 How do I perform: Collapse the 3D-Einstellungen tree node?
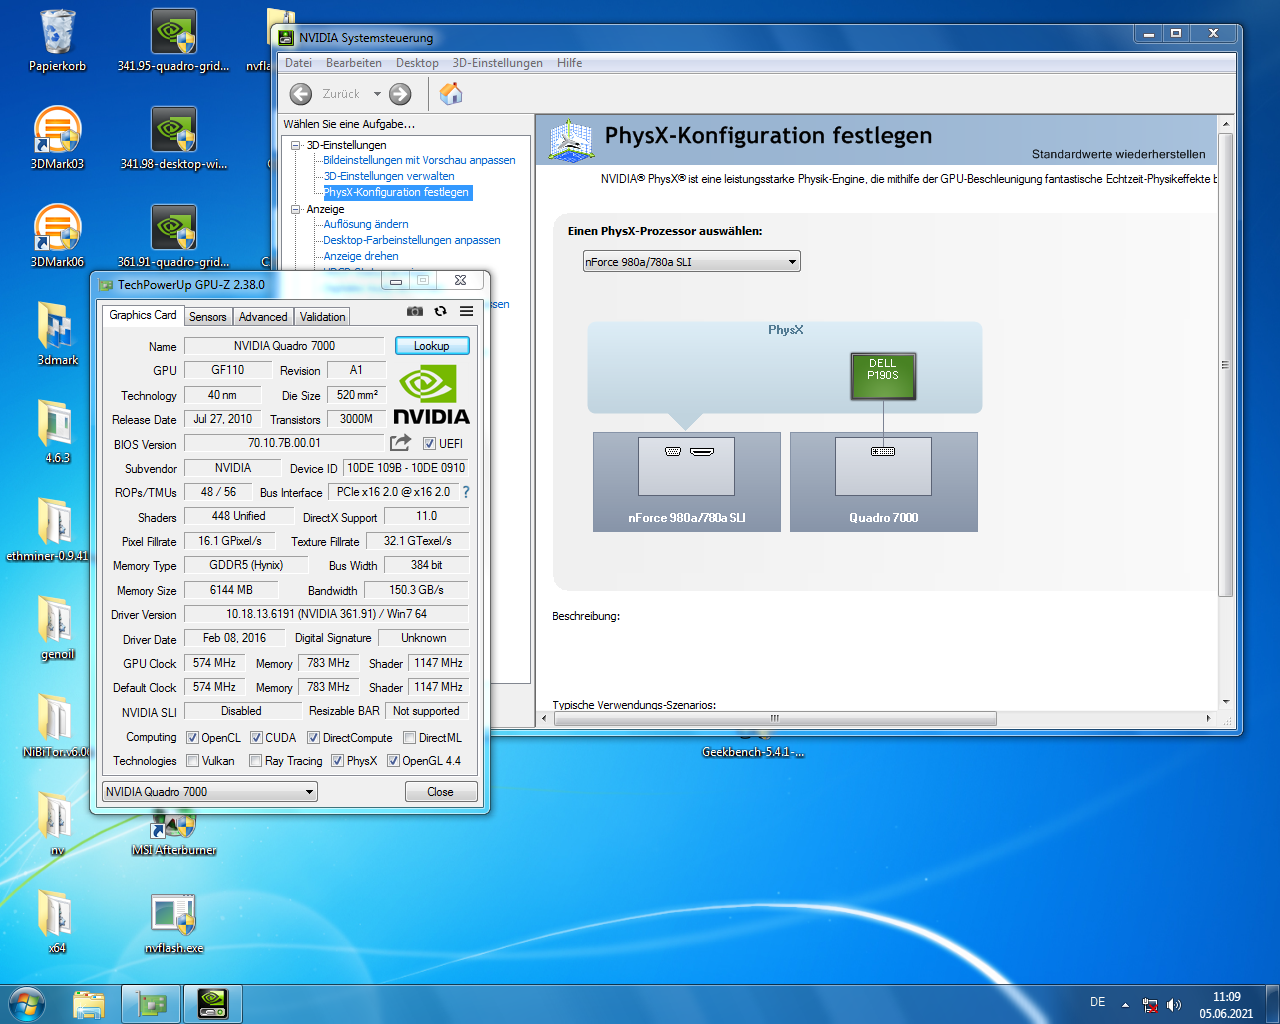click(296, 145)
